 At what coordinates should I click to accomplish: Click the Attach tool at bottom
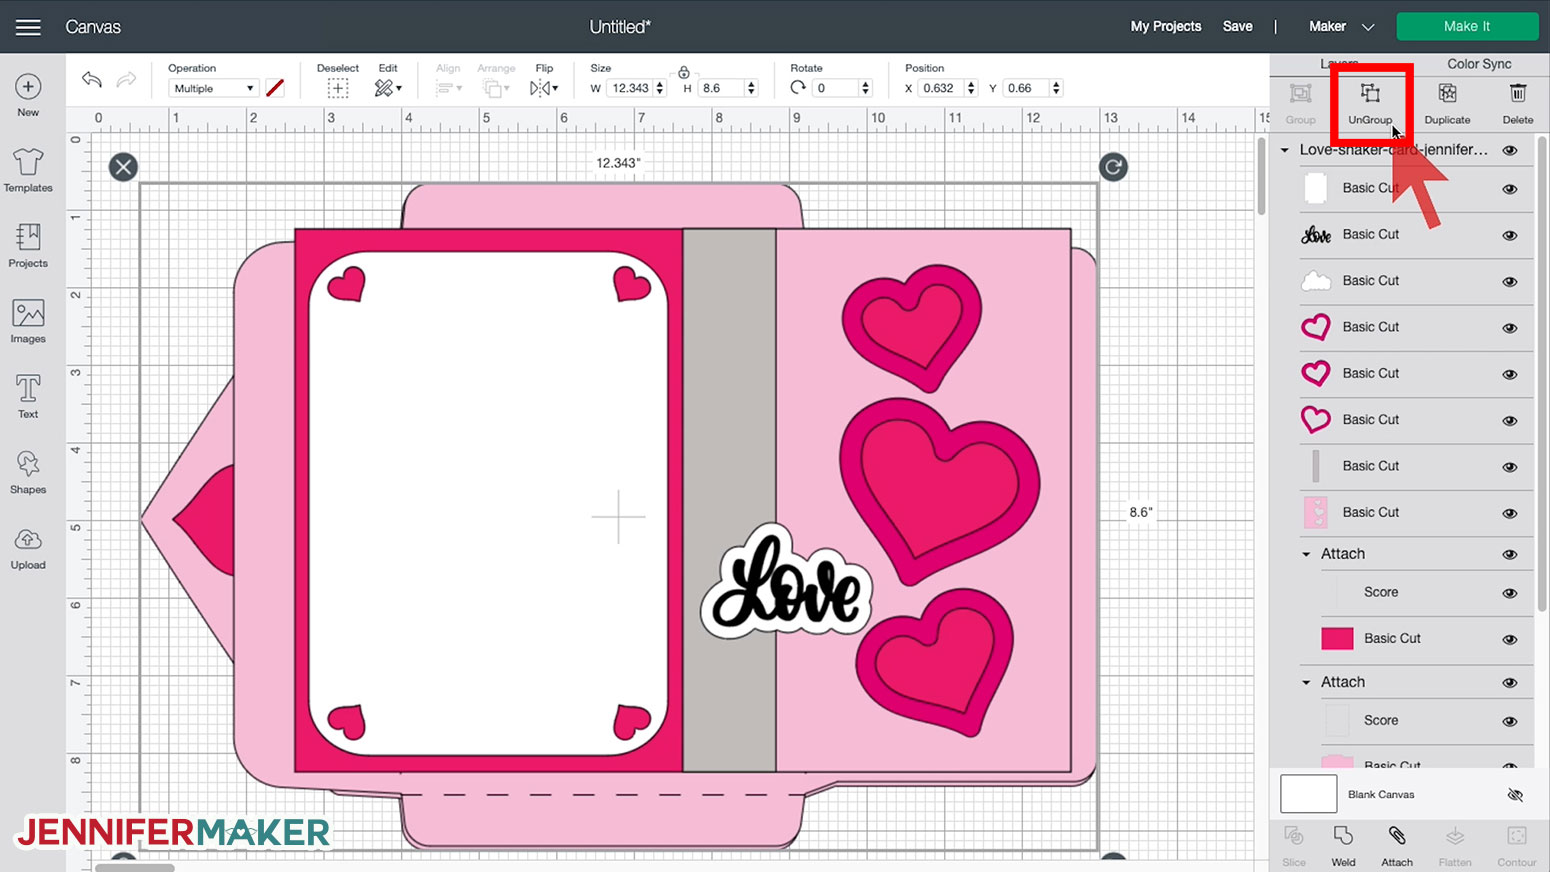(1397, 846)
